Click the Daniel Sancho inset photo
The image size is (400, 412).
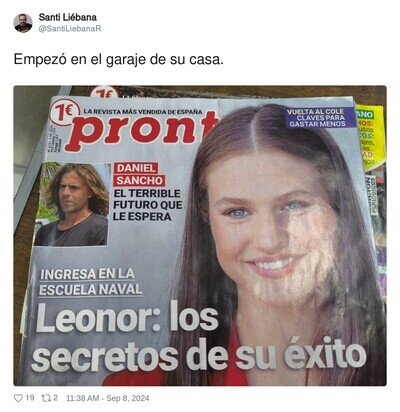[72, 204]
